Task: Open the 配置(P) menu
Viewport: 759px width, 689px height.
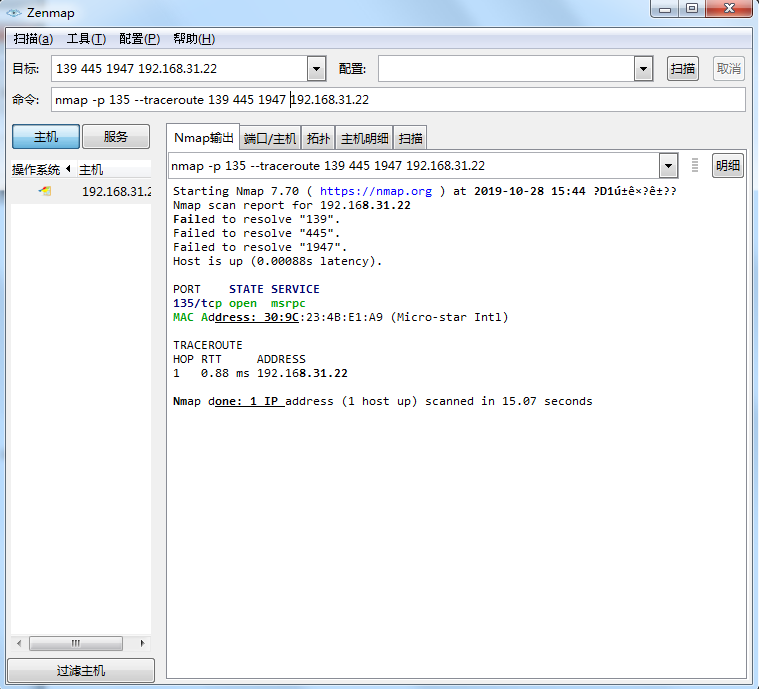Action: pos(139,39)
